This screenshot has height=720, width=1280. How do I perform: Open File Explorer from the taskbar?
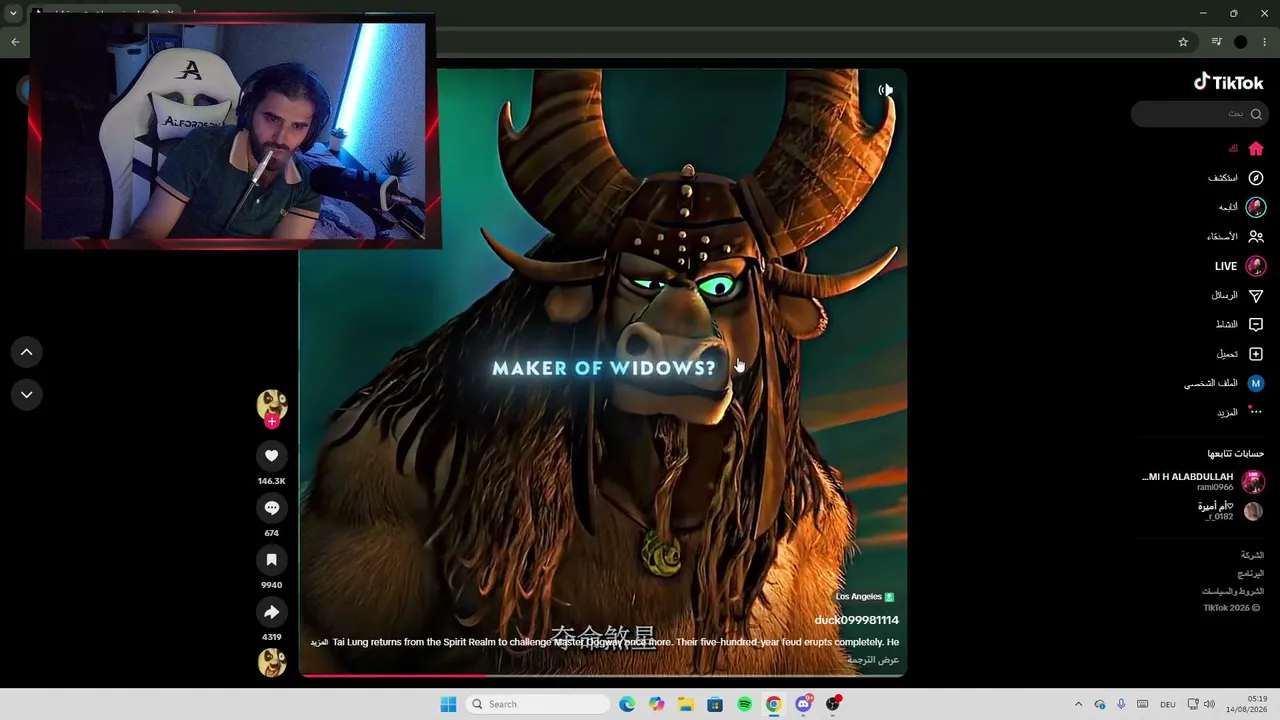coord(685,704)
